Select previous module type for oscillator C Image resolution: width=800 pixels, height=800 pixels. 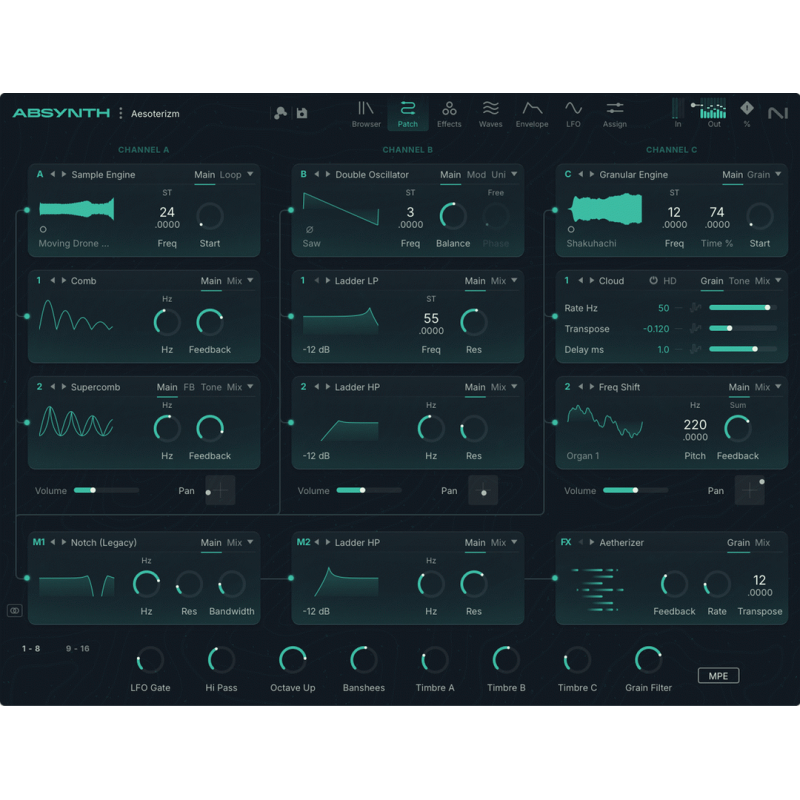click(x=581, y=174)
